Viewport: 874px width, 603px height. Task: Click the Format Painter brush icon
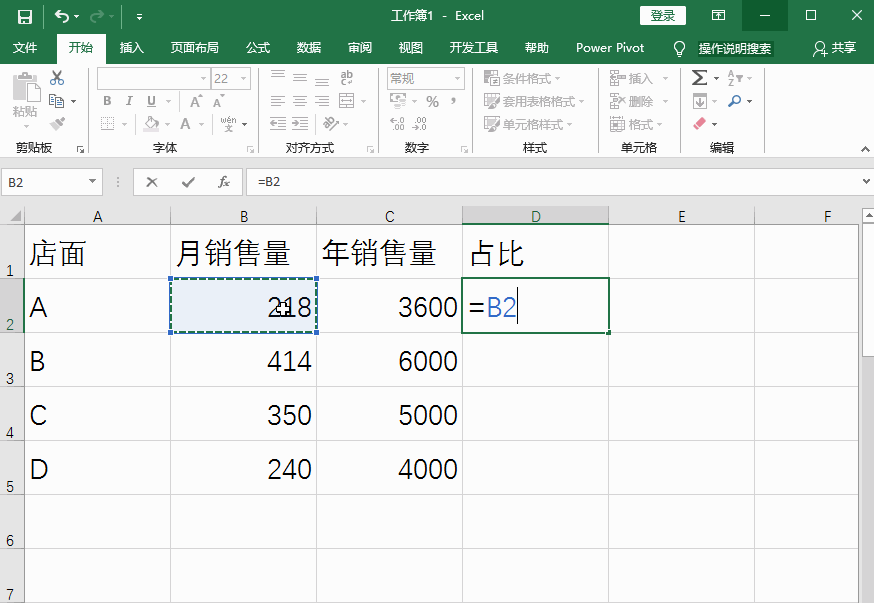tap(57, 124)
